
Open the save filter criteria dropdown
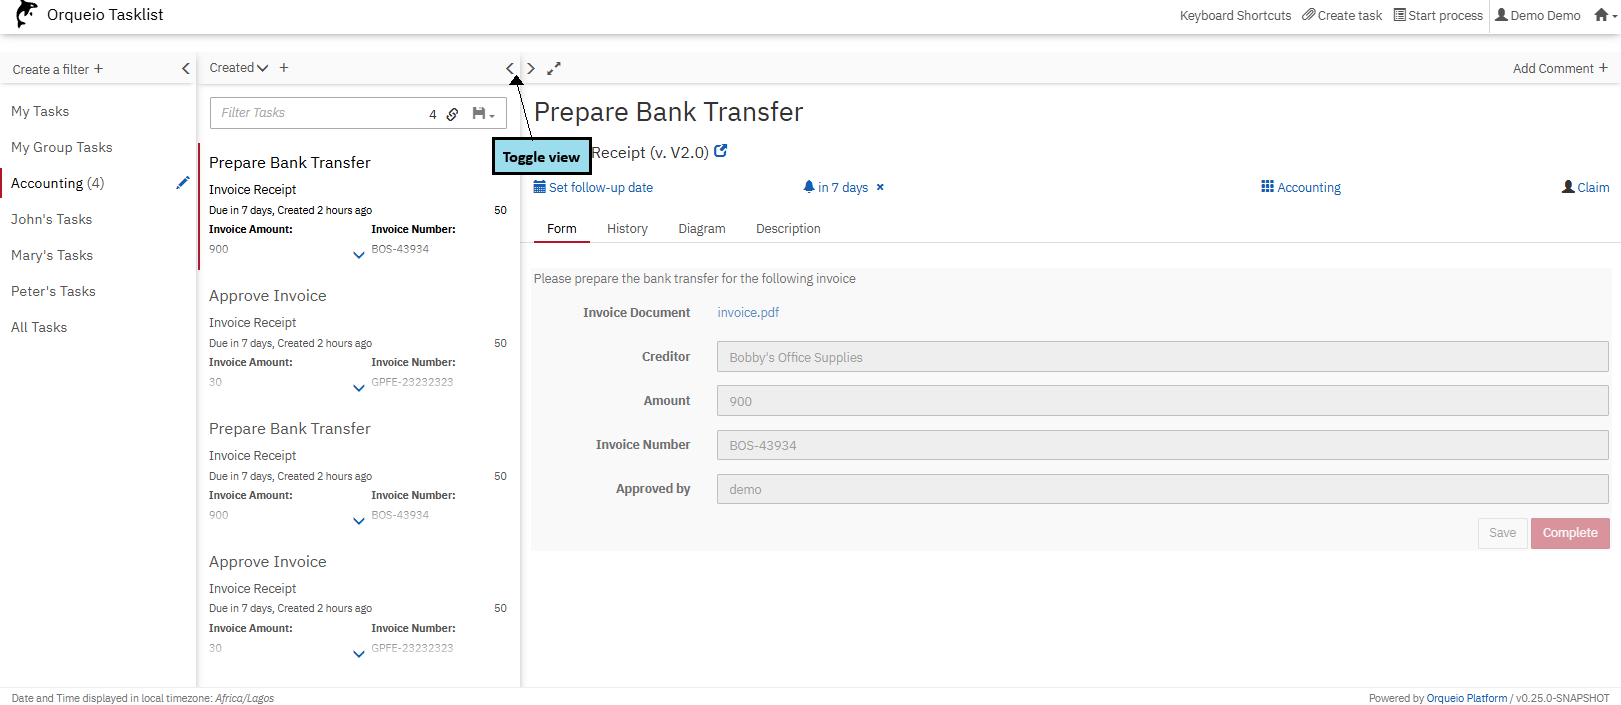(484, 114)
